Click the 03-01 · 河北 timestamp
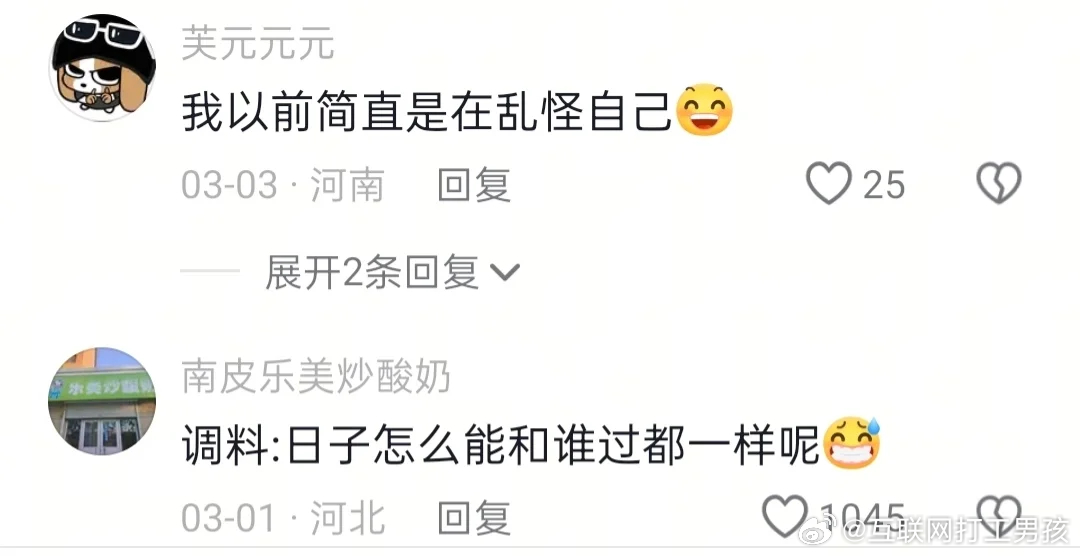Viewport: 1080px width, 556px height. coord(282,518)
